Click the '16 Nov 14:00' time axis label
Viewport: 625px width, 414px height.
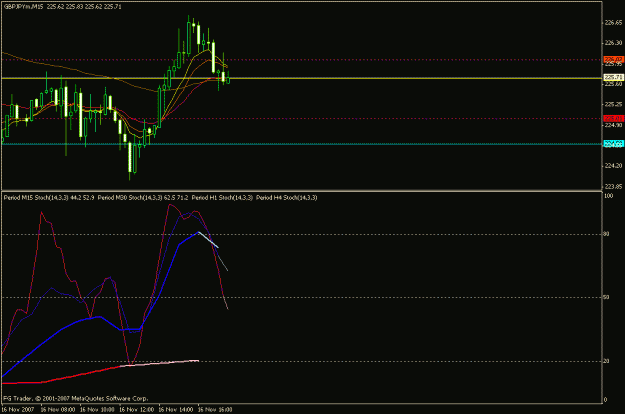(x=176, y=410)
